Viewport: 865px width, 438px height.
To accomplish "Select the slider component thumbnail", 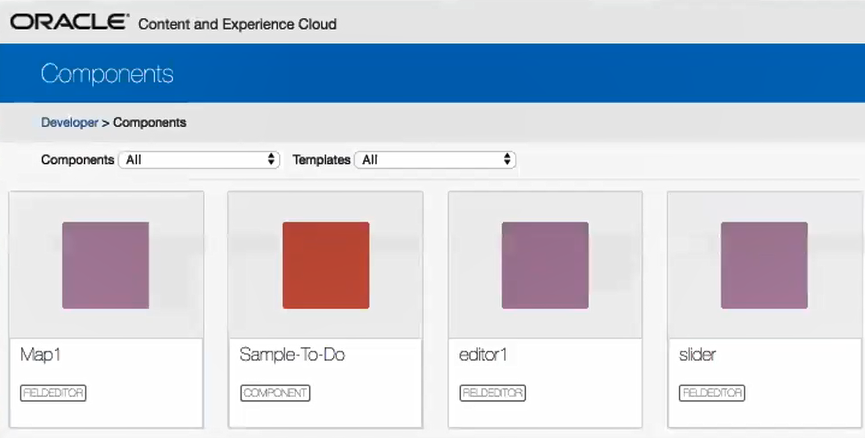I will 764,265.
